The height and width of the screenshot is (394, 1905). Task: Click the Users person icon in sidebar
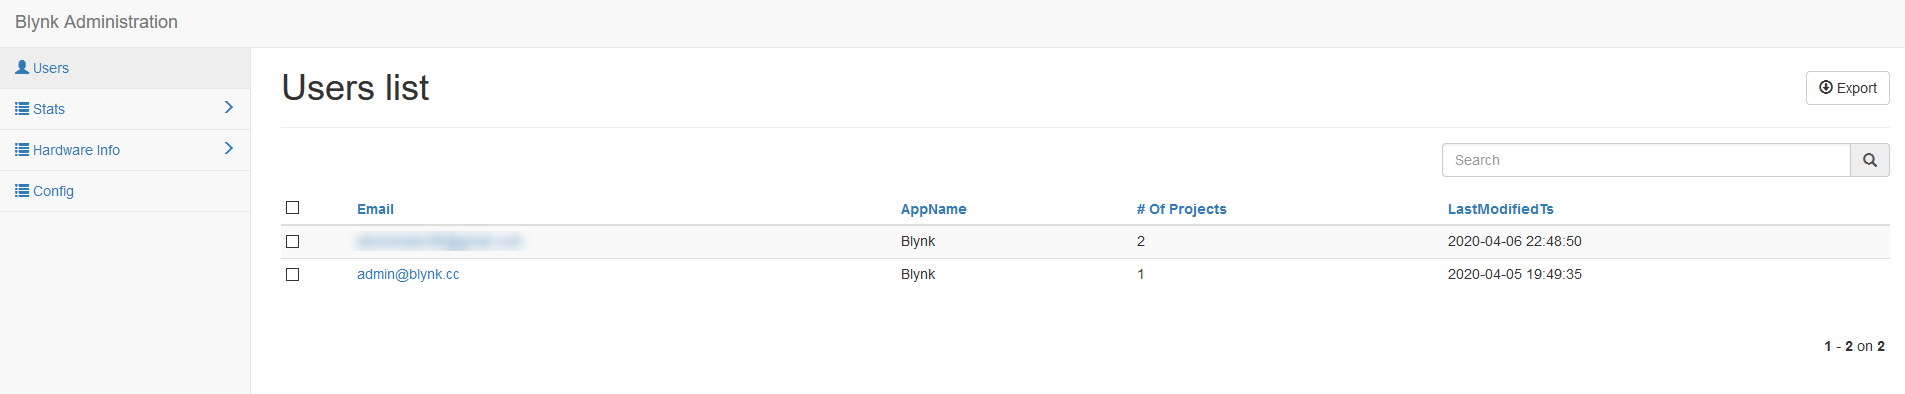(x=22, y=67)
